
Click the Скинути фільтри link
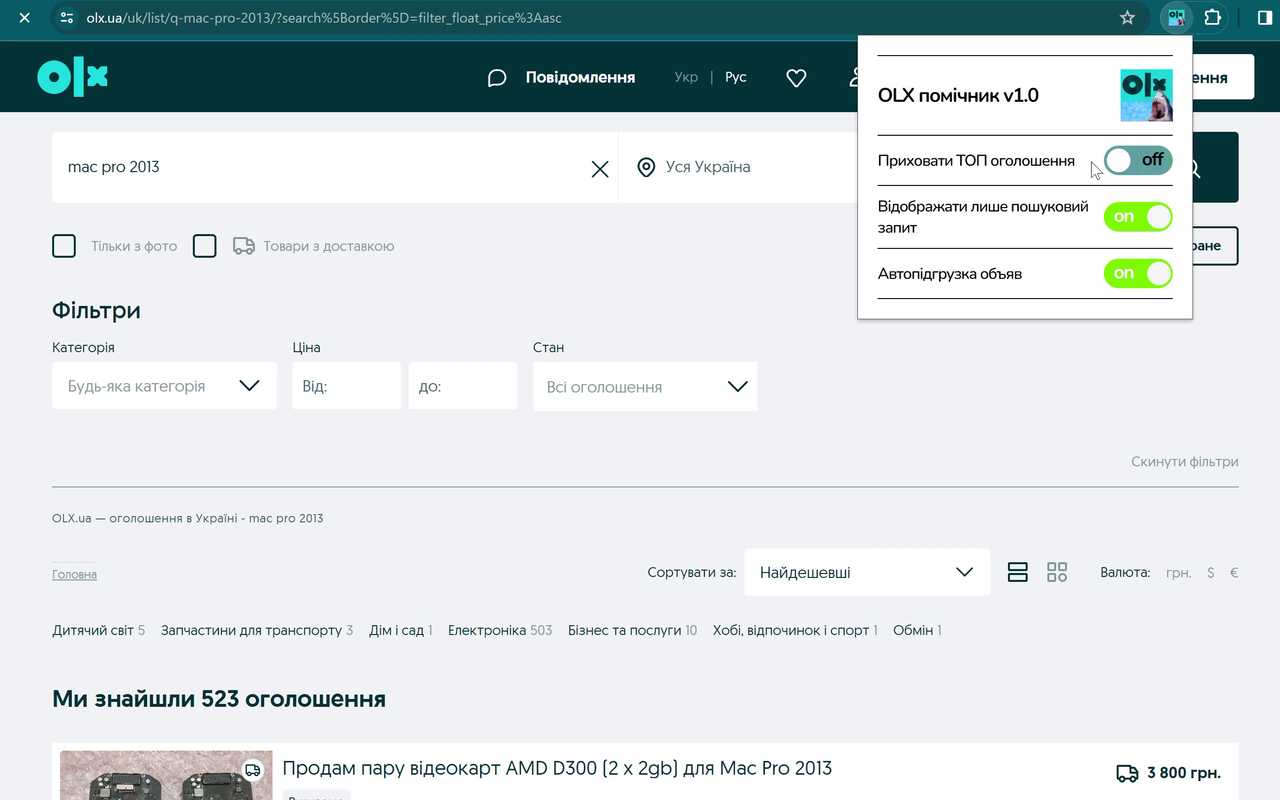pyautogui.click(x=1184, y=461)
